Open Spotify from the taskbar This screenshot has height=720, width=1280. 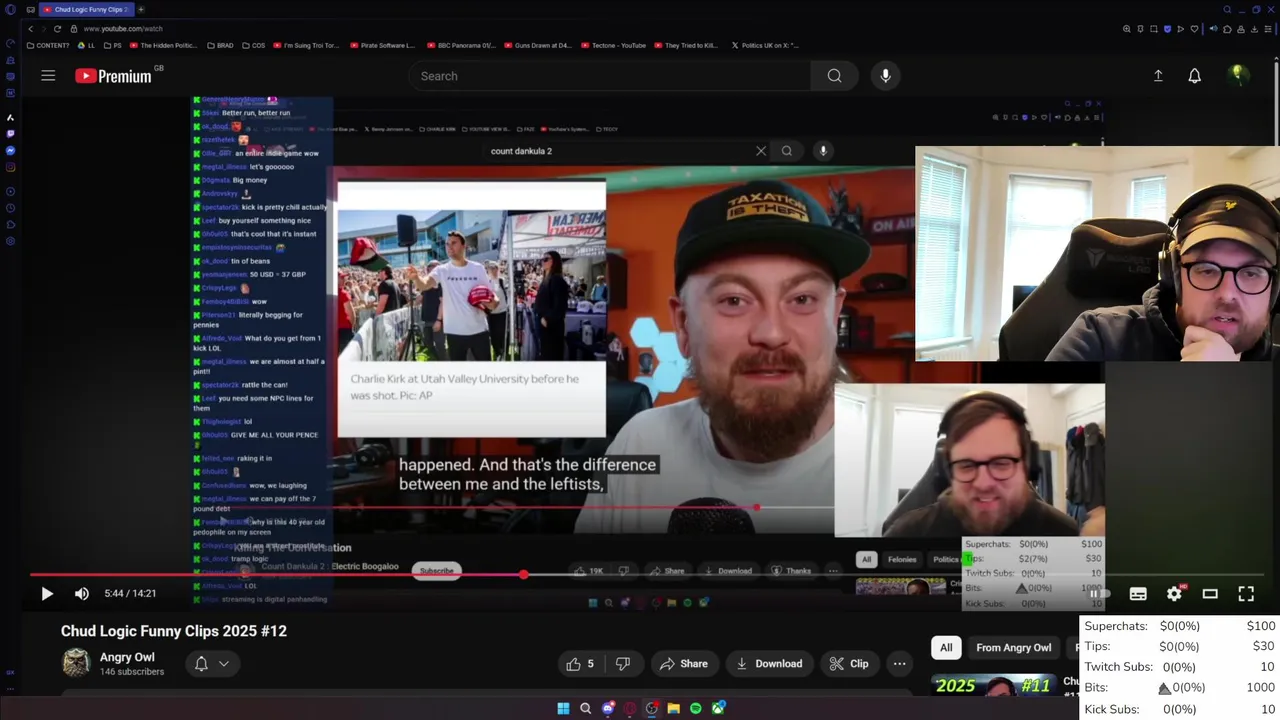click(696, 709)
